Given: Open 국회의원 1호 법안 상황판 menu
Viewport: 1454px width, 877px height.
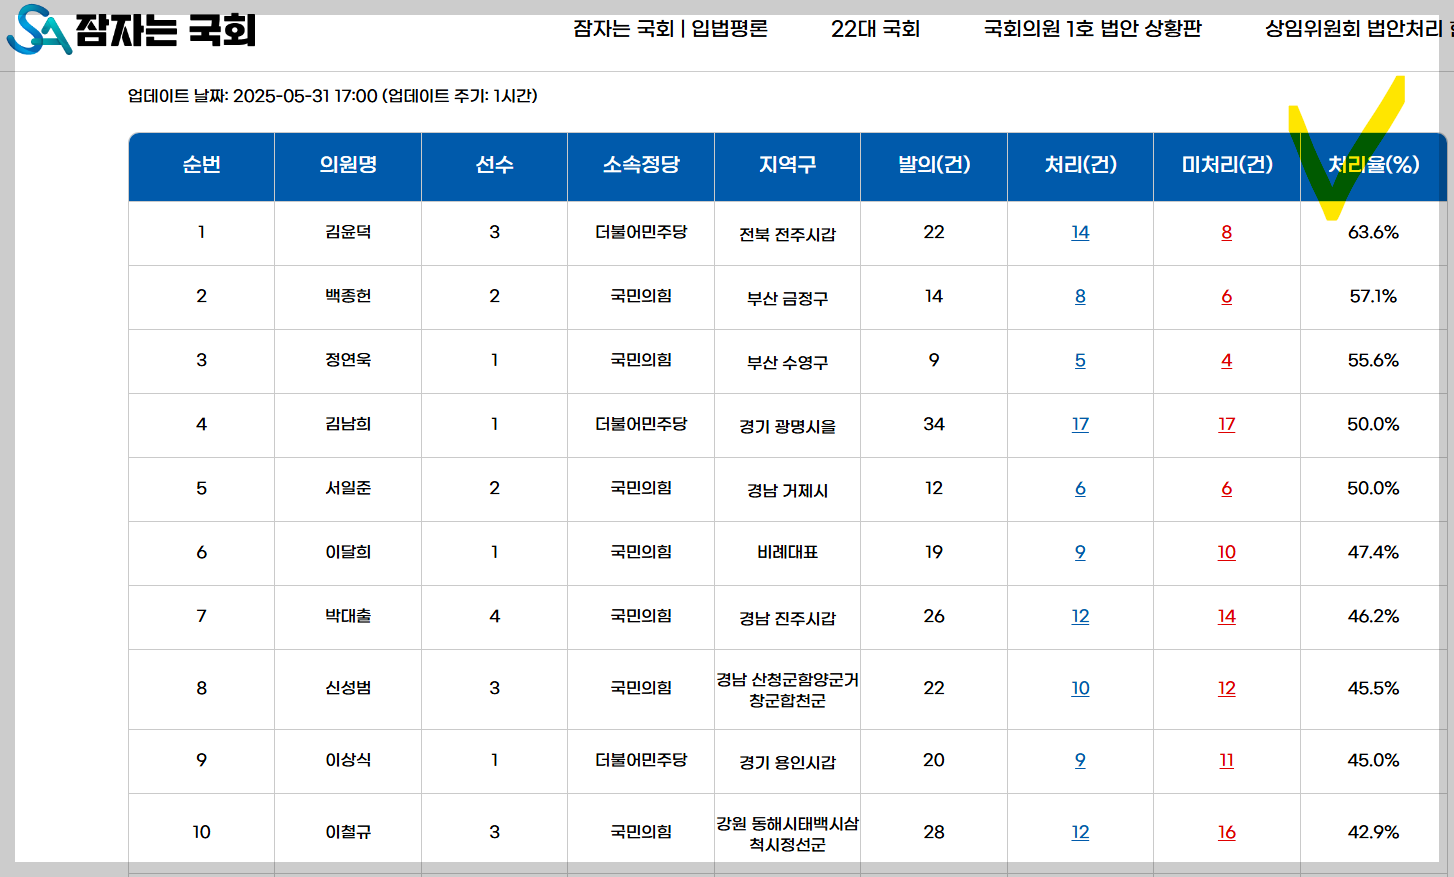Looking at the screenshot, I should (x=1092, y=29).
